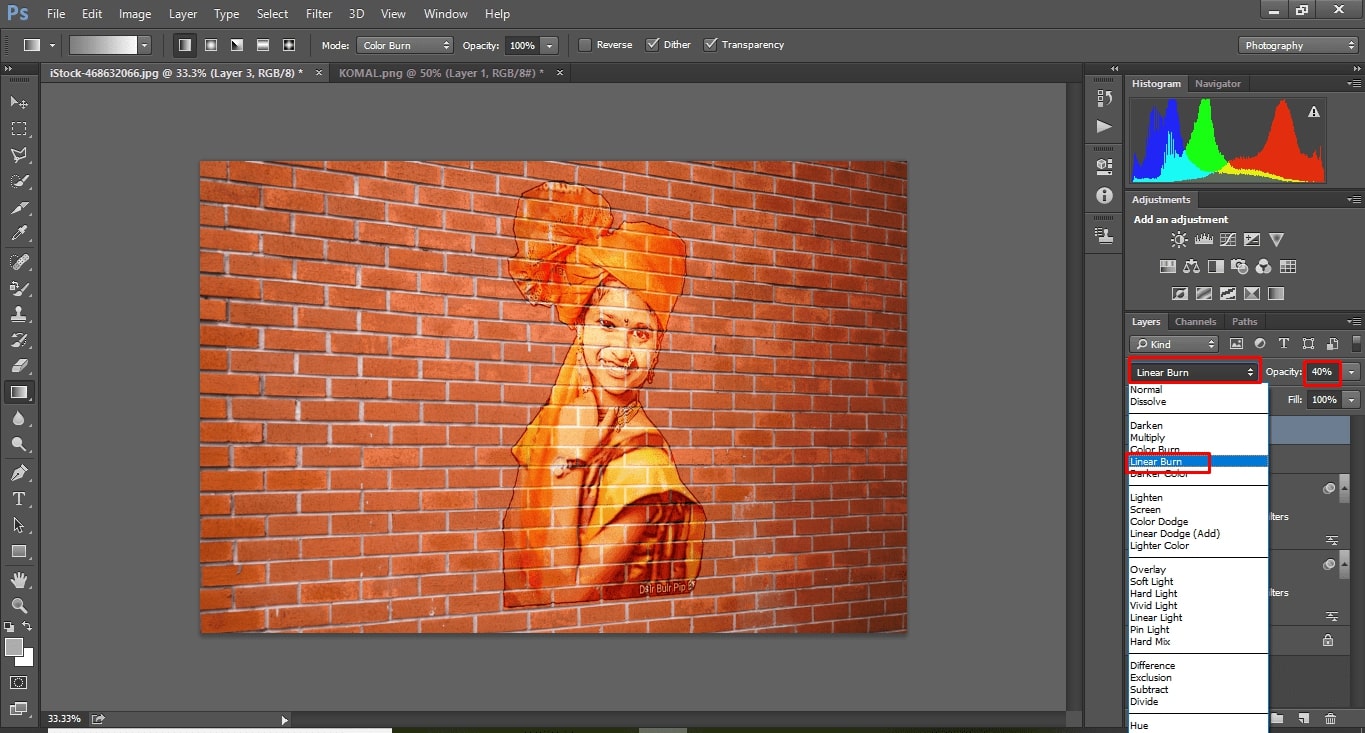This screenshot has height=733, width=1365.
Task: Toggle the Transparency checkbox
Action: point(711,45)
